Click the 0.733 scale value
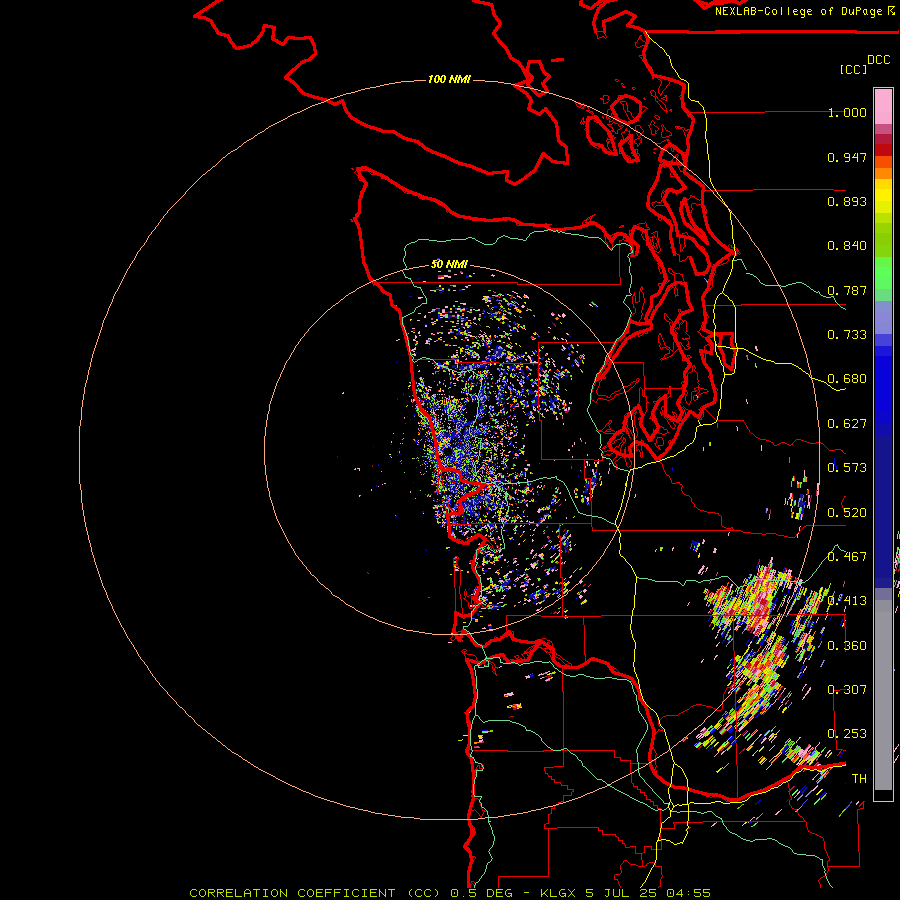The width and height of the screenshot is (900, 900). [x=847, y=335]
